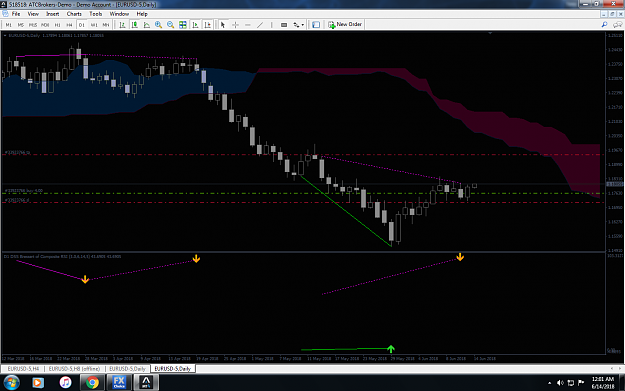The width and height of the screenshot is (625, 391).
Task: Switch to EURUSD-5,H8 (offline) chart tab
Action: pyautogui.click(x=75, y=369)
